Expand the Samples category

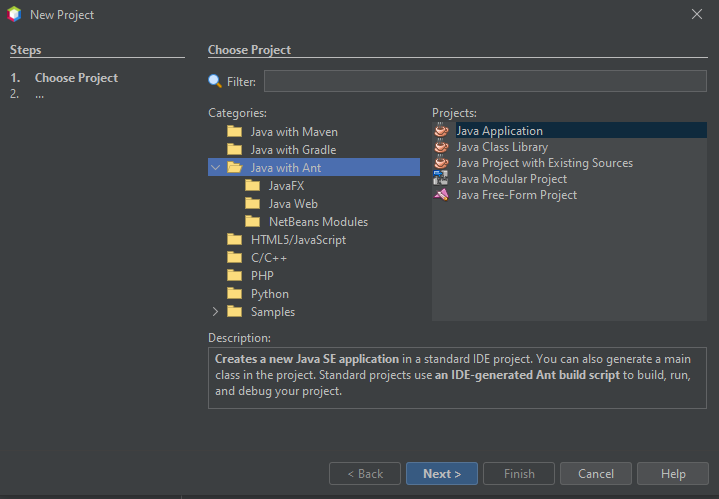pyautogui.click(x=215, y=312)
